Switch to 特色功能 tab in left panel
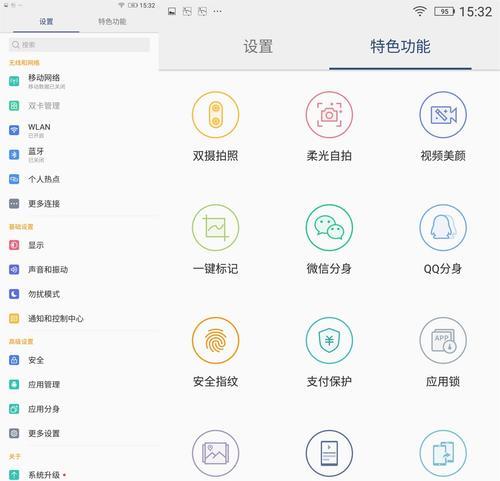The image size is (500, 481). click(x=112, y=22)
